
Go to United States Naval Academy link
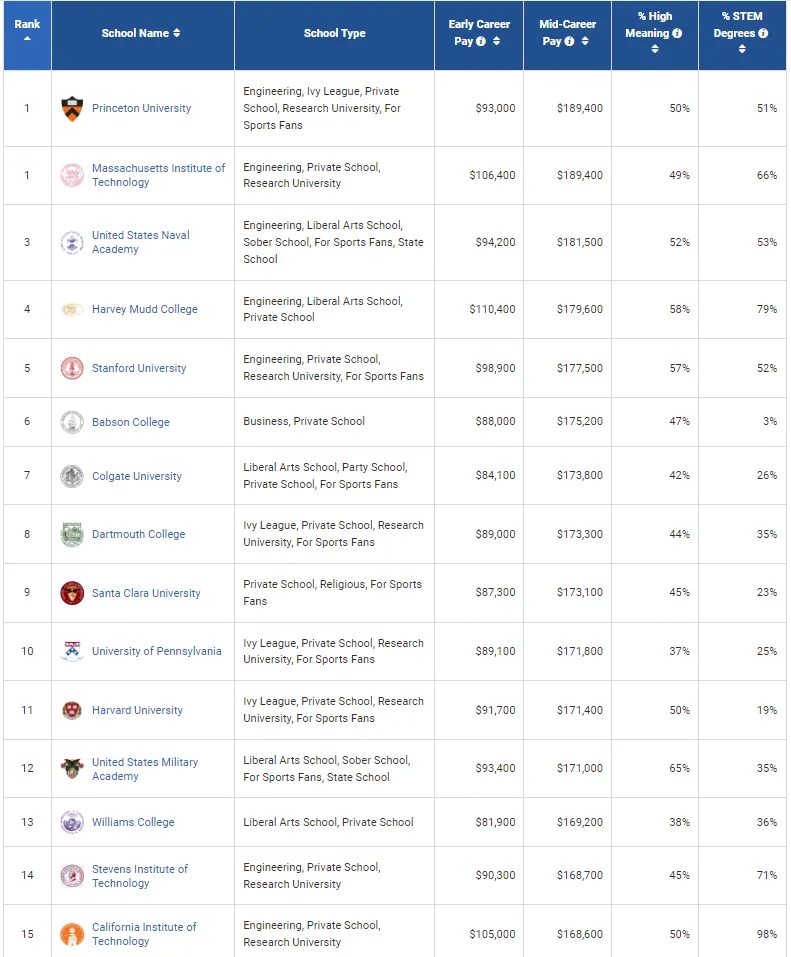(x=140, y=242)
